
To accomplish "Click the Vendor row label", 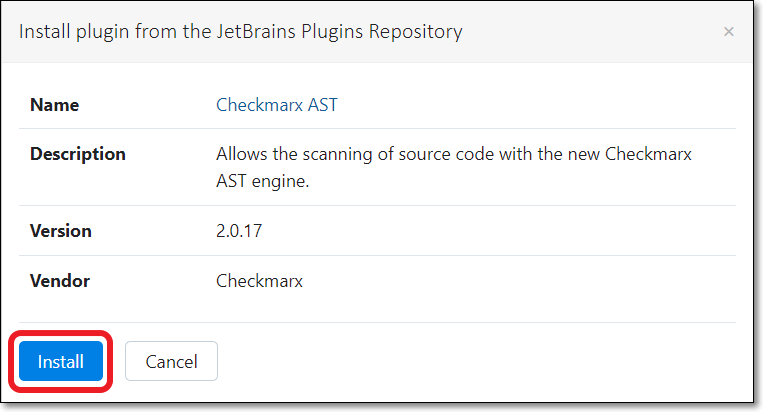I will coord(60,281).
